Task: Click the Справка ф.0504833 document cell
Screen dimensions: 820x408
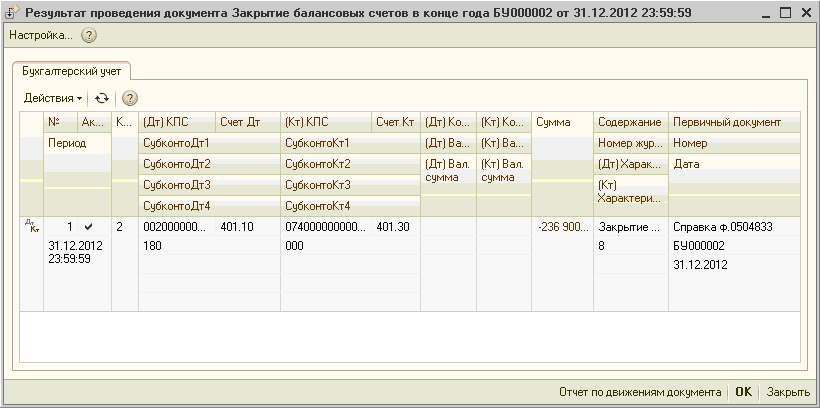Action: (722, 227)
